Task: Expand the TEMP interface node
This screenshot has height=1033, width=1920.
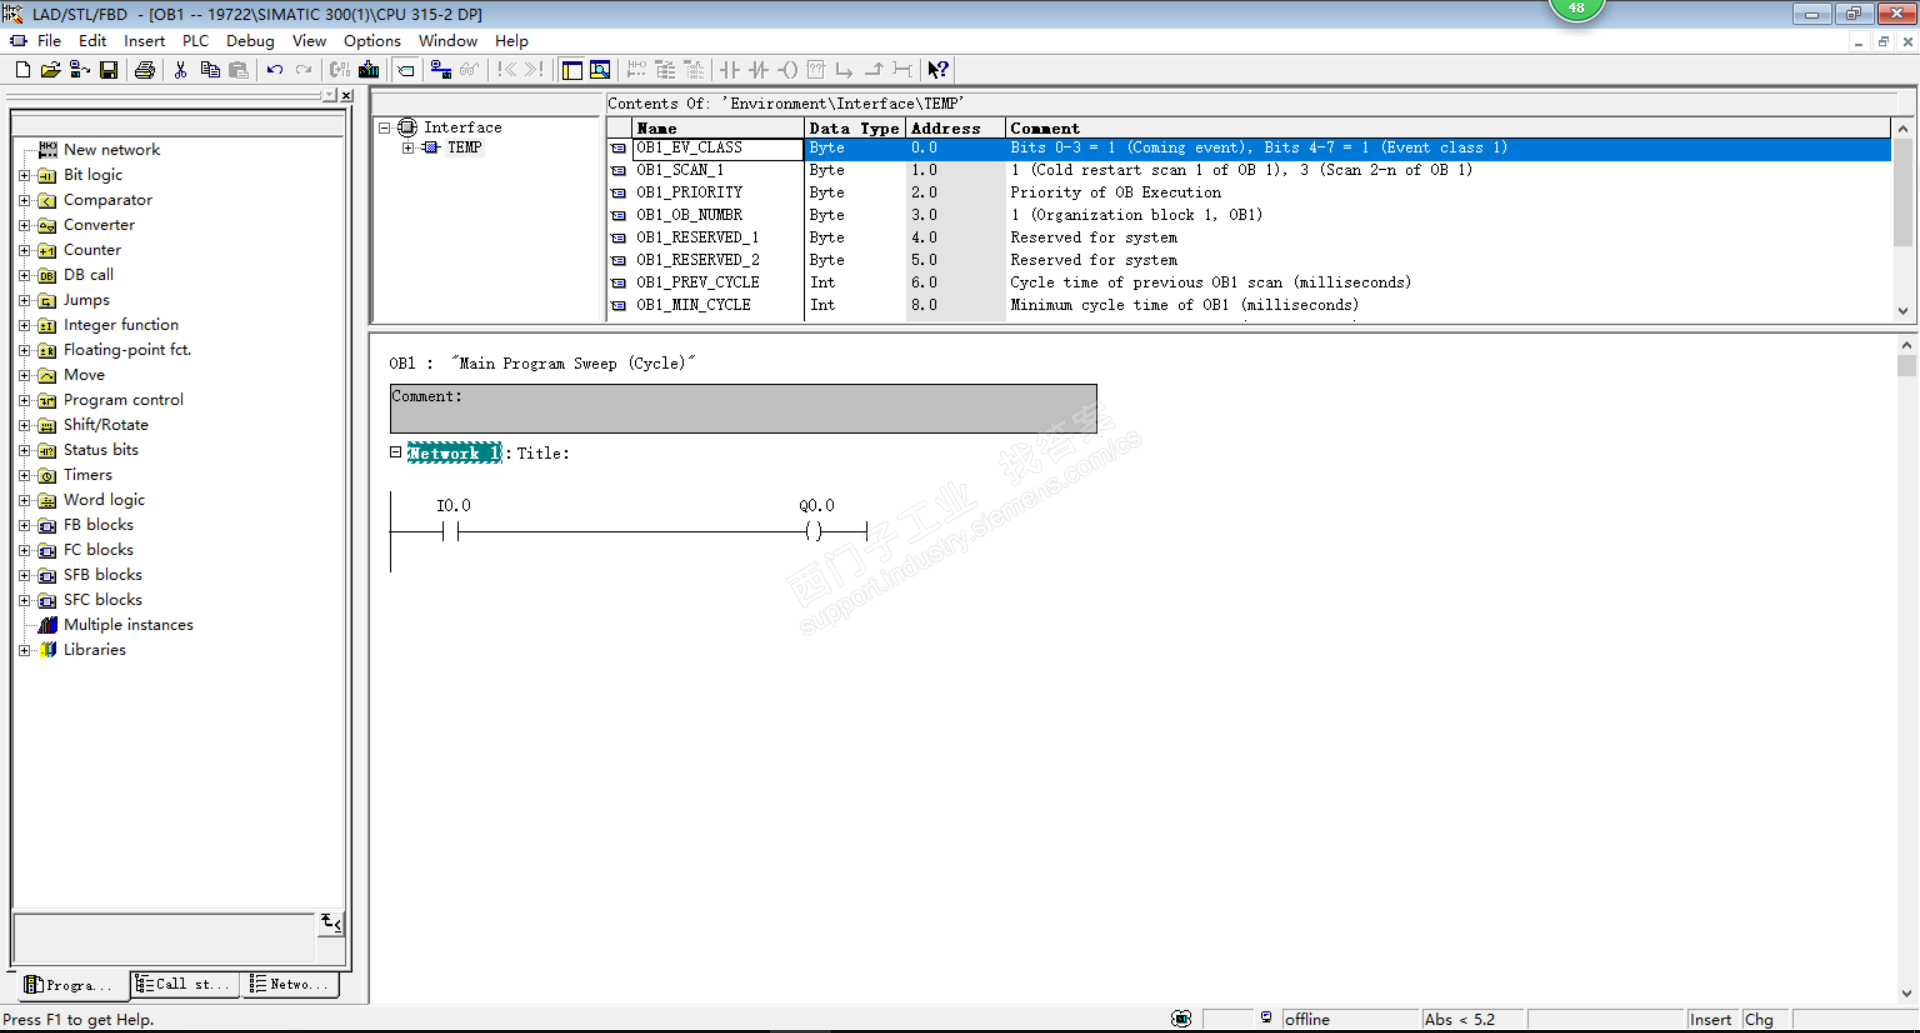Action: pos(408,148)
